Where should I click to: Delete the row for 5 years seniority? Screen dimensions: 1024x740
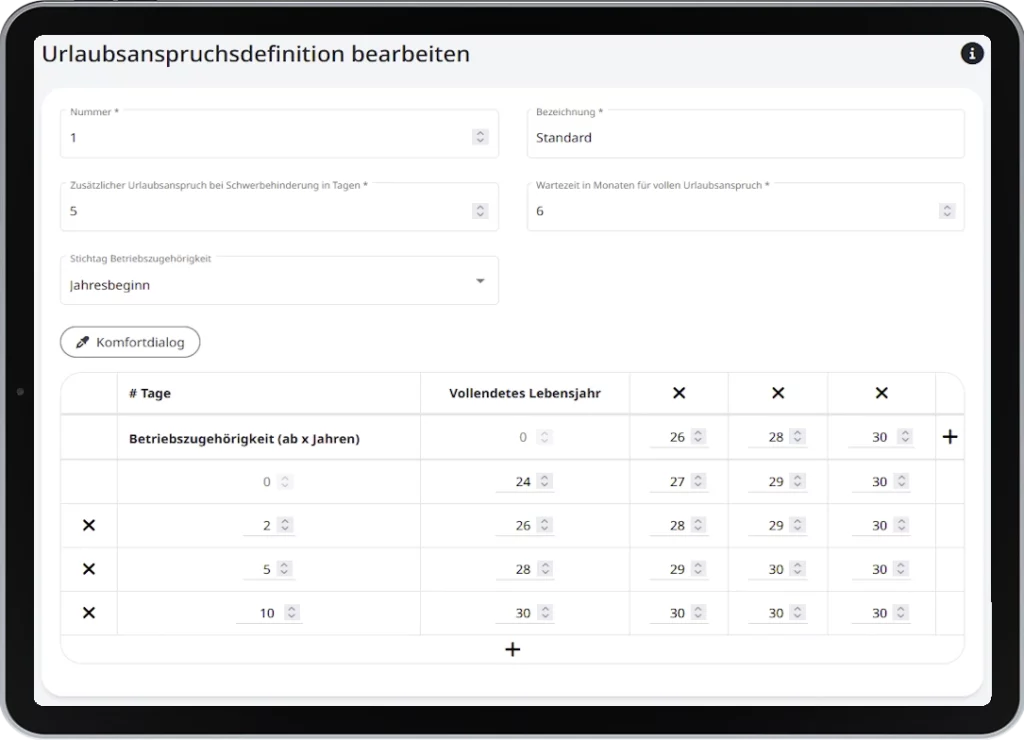point(88,569)
